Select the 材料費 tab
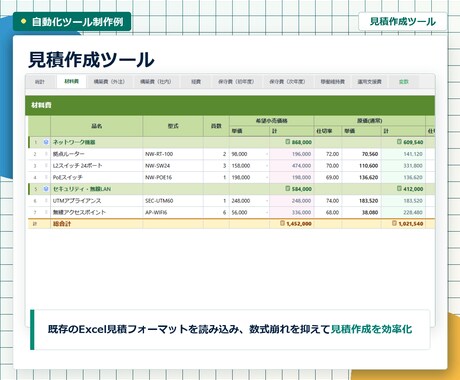This screenshot has height=380, width=460. pos(71,81)
